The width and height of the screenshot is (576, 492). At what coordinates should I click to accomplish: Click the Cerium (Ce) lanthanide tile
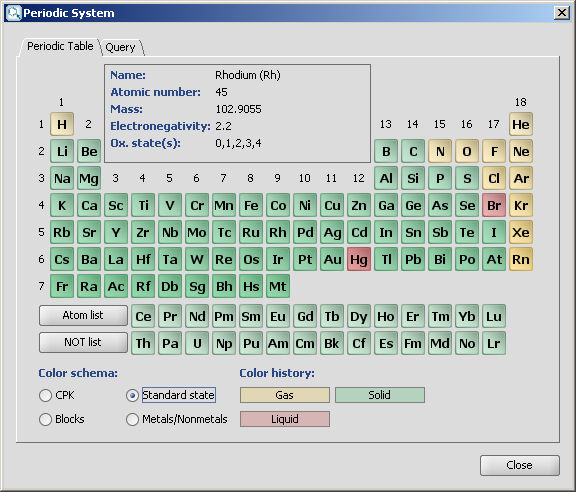(x=143, y=316)
